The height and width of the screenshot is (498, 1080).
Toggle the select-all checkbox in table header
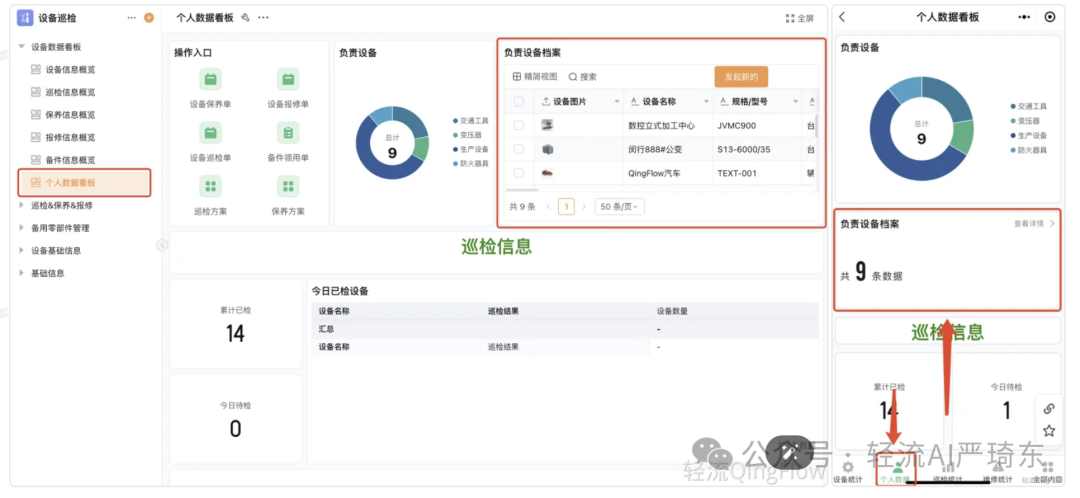coord(519,101)
